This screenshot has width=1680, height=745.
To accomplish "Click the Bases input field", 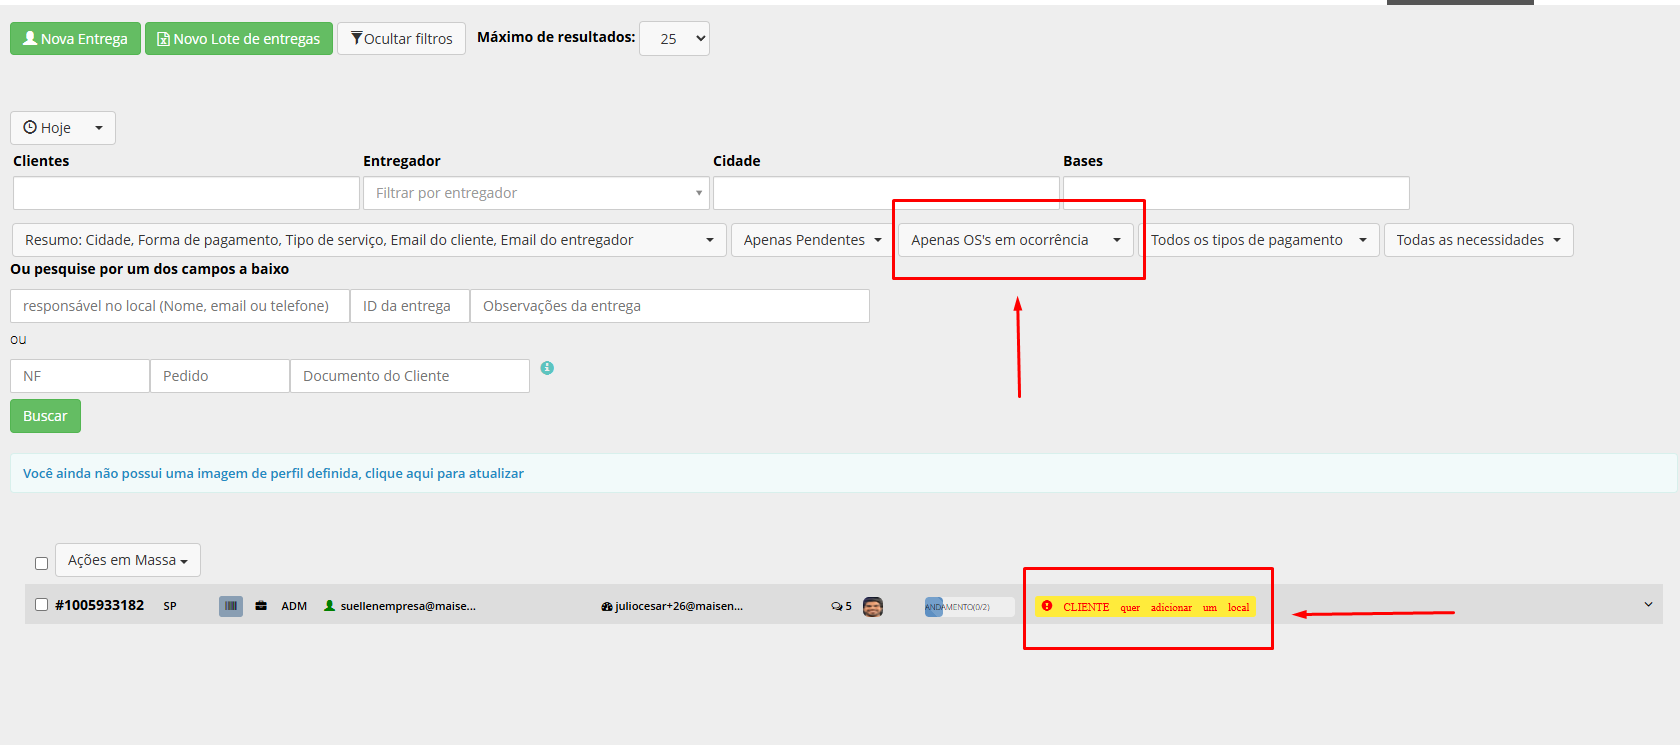I will click(x=1236, y=193).
